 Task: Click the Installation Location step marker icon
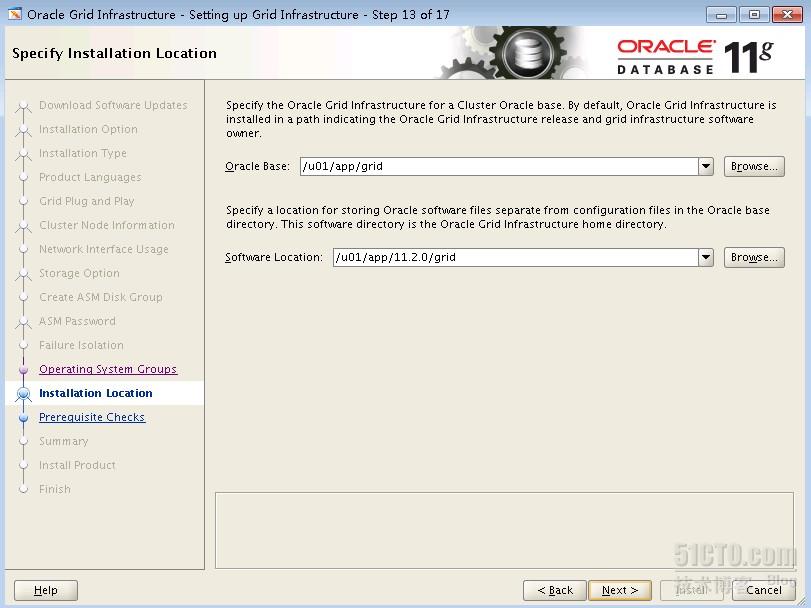pos(23,394)
